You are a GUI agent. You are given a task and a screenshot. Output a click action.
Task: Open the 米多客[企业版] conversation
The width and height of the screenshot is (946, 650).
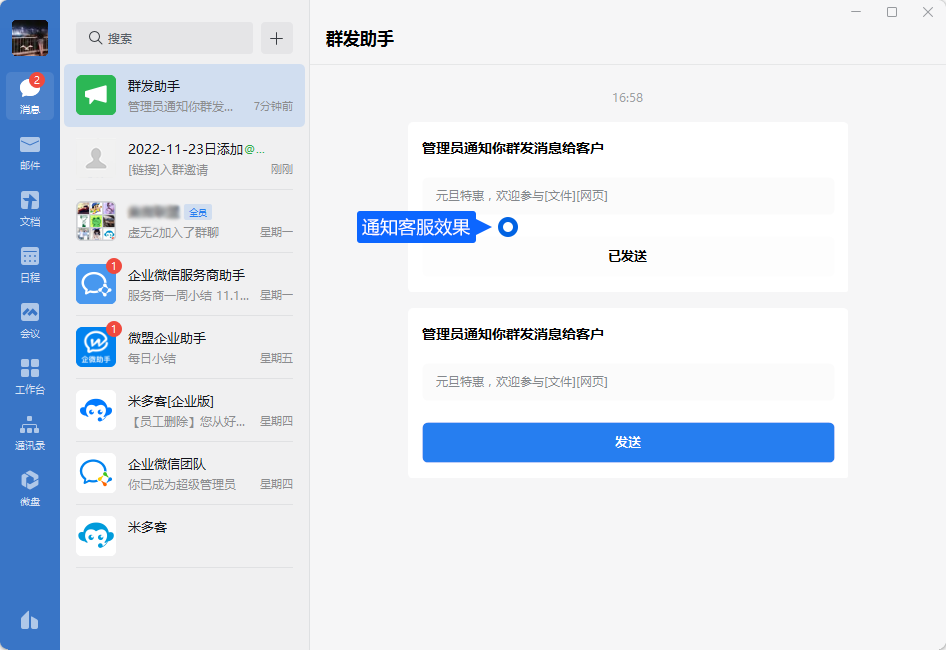pos(184,410)
